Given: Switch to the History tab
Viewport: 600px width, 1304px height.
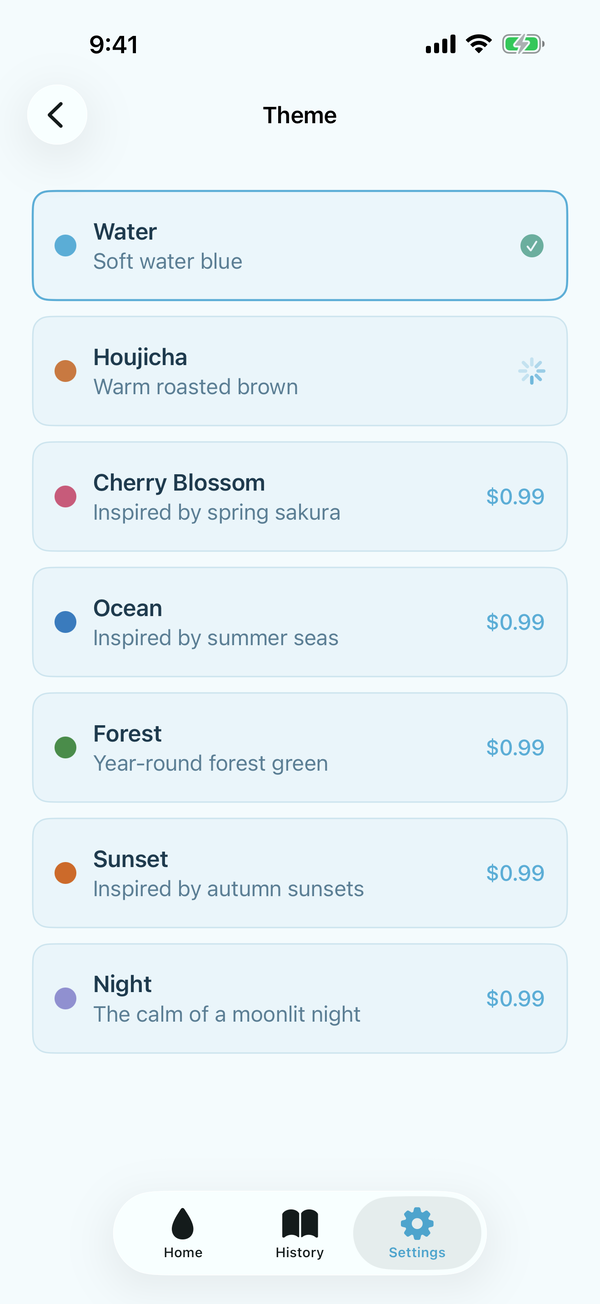Looking at the screenshot, I should click(x=299, y=1232).
